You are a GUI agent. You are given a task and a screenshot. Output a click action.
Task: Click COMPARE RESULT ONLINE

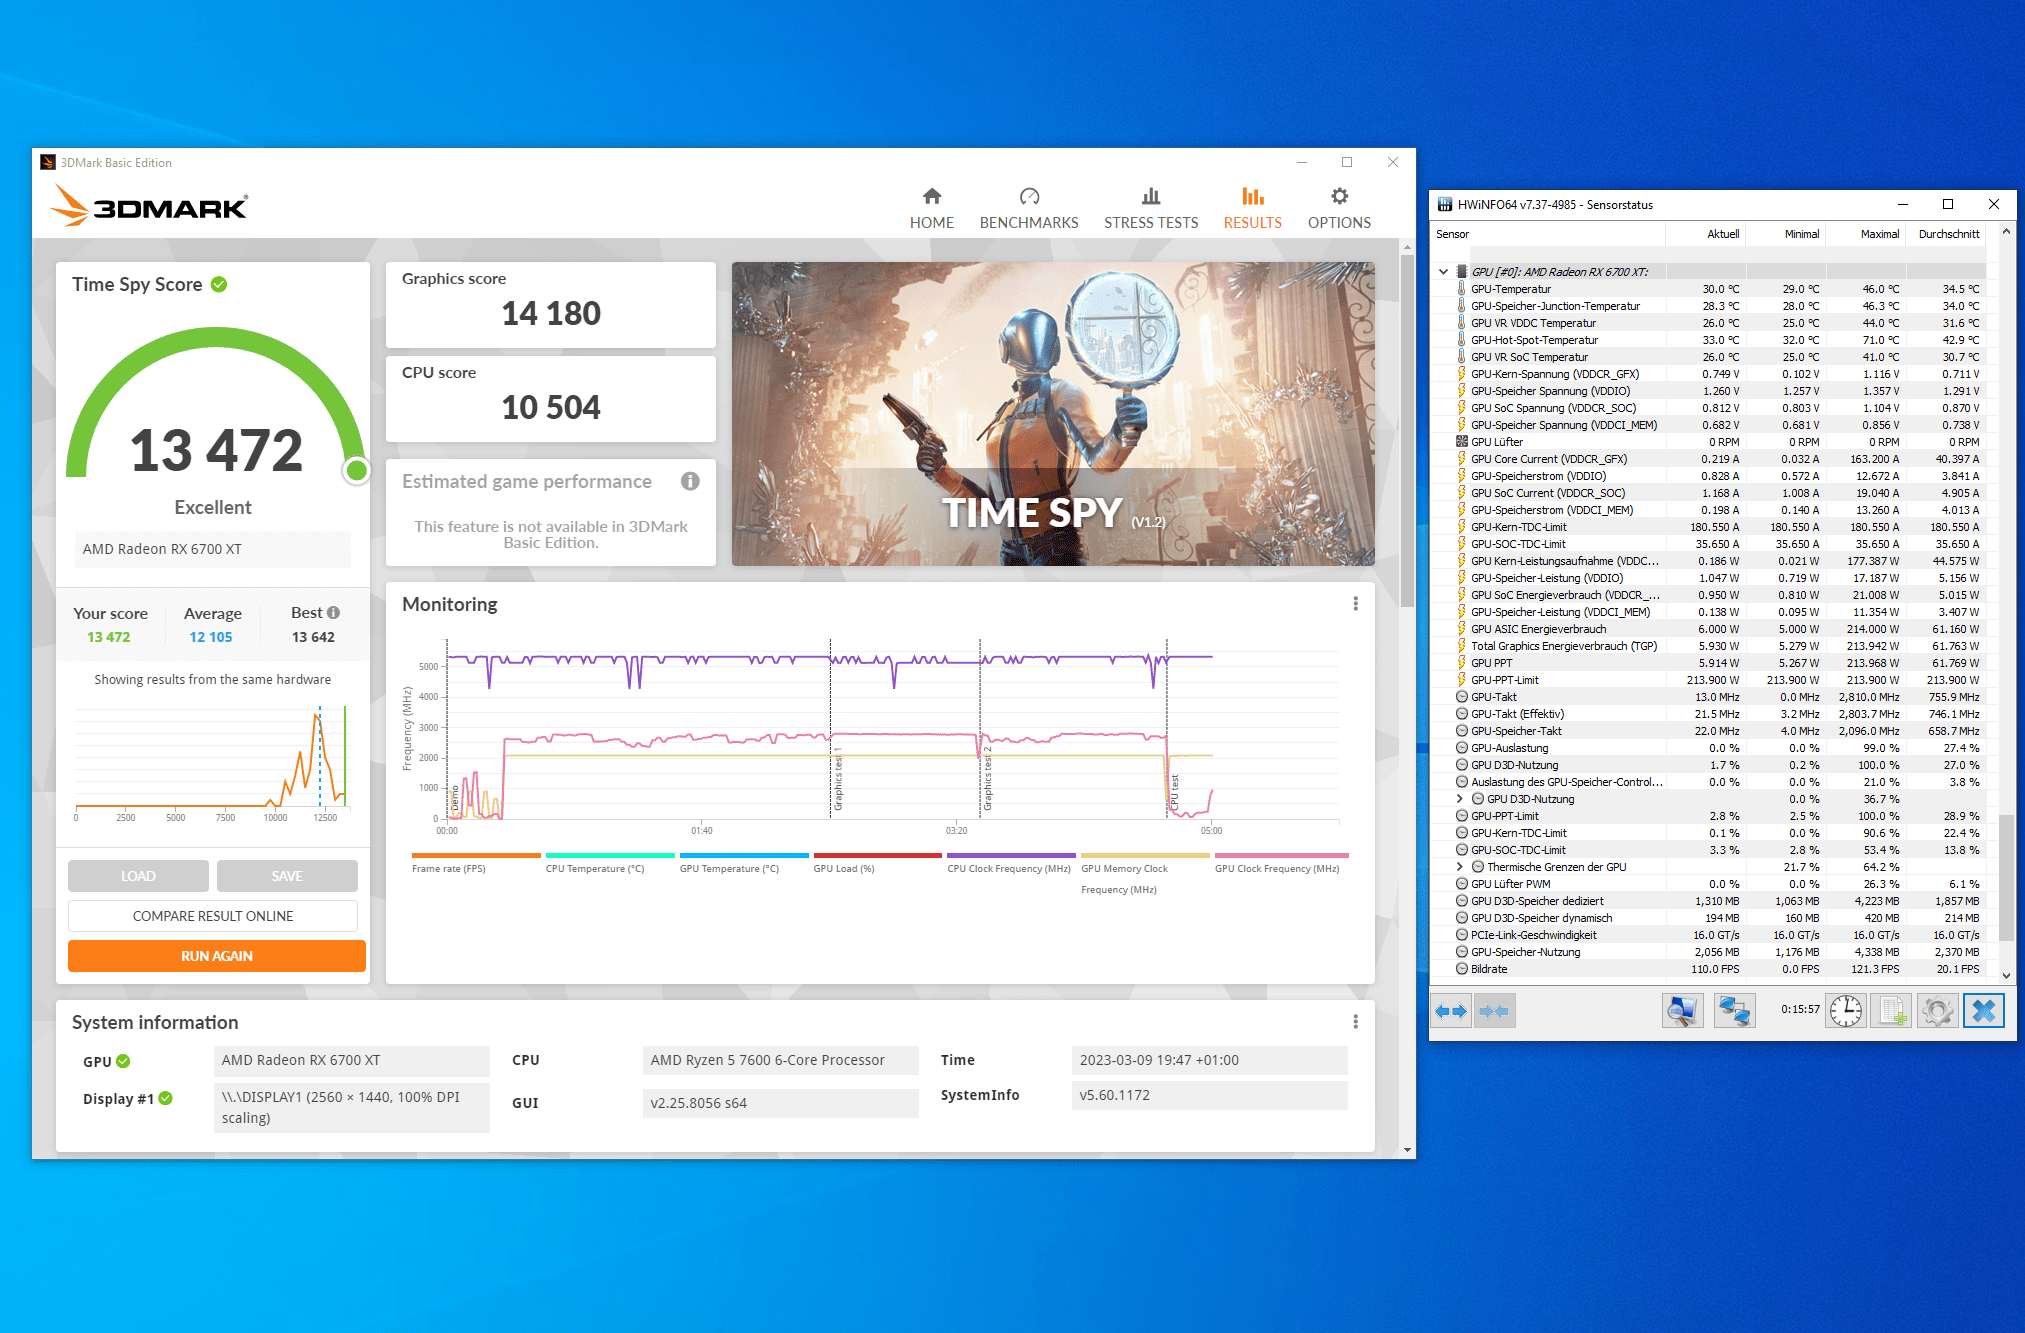(213, 916)
